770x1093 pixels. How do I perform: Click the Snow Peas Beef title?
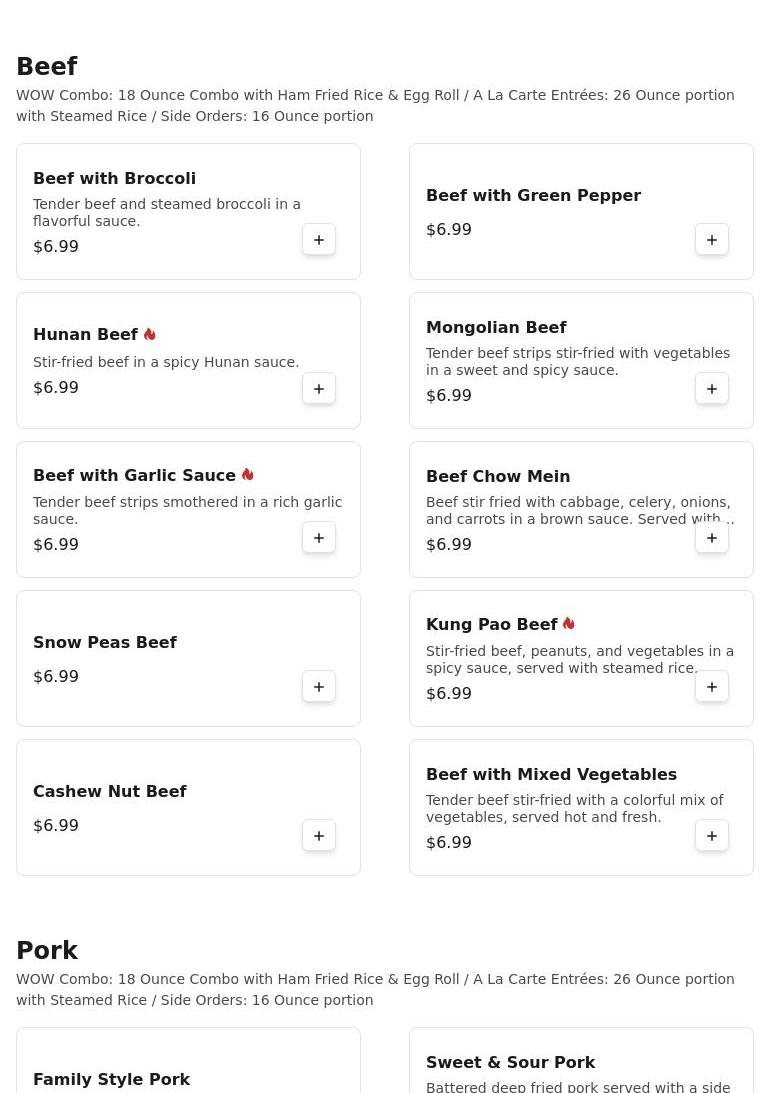click(x=105, y=643)
